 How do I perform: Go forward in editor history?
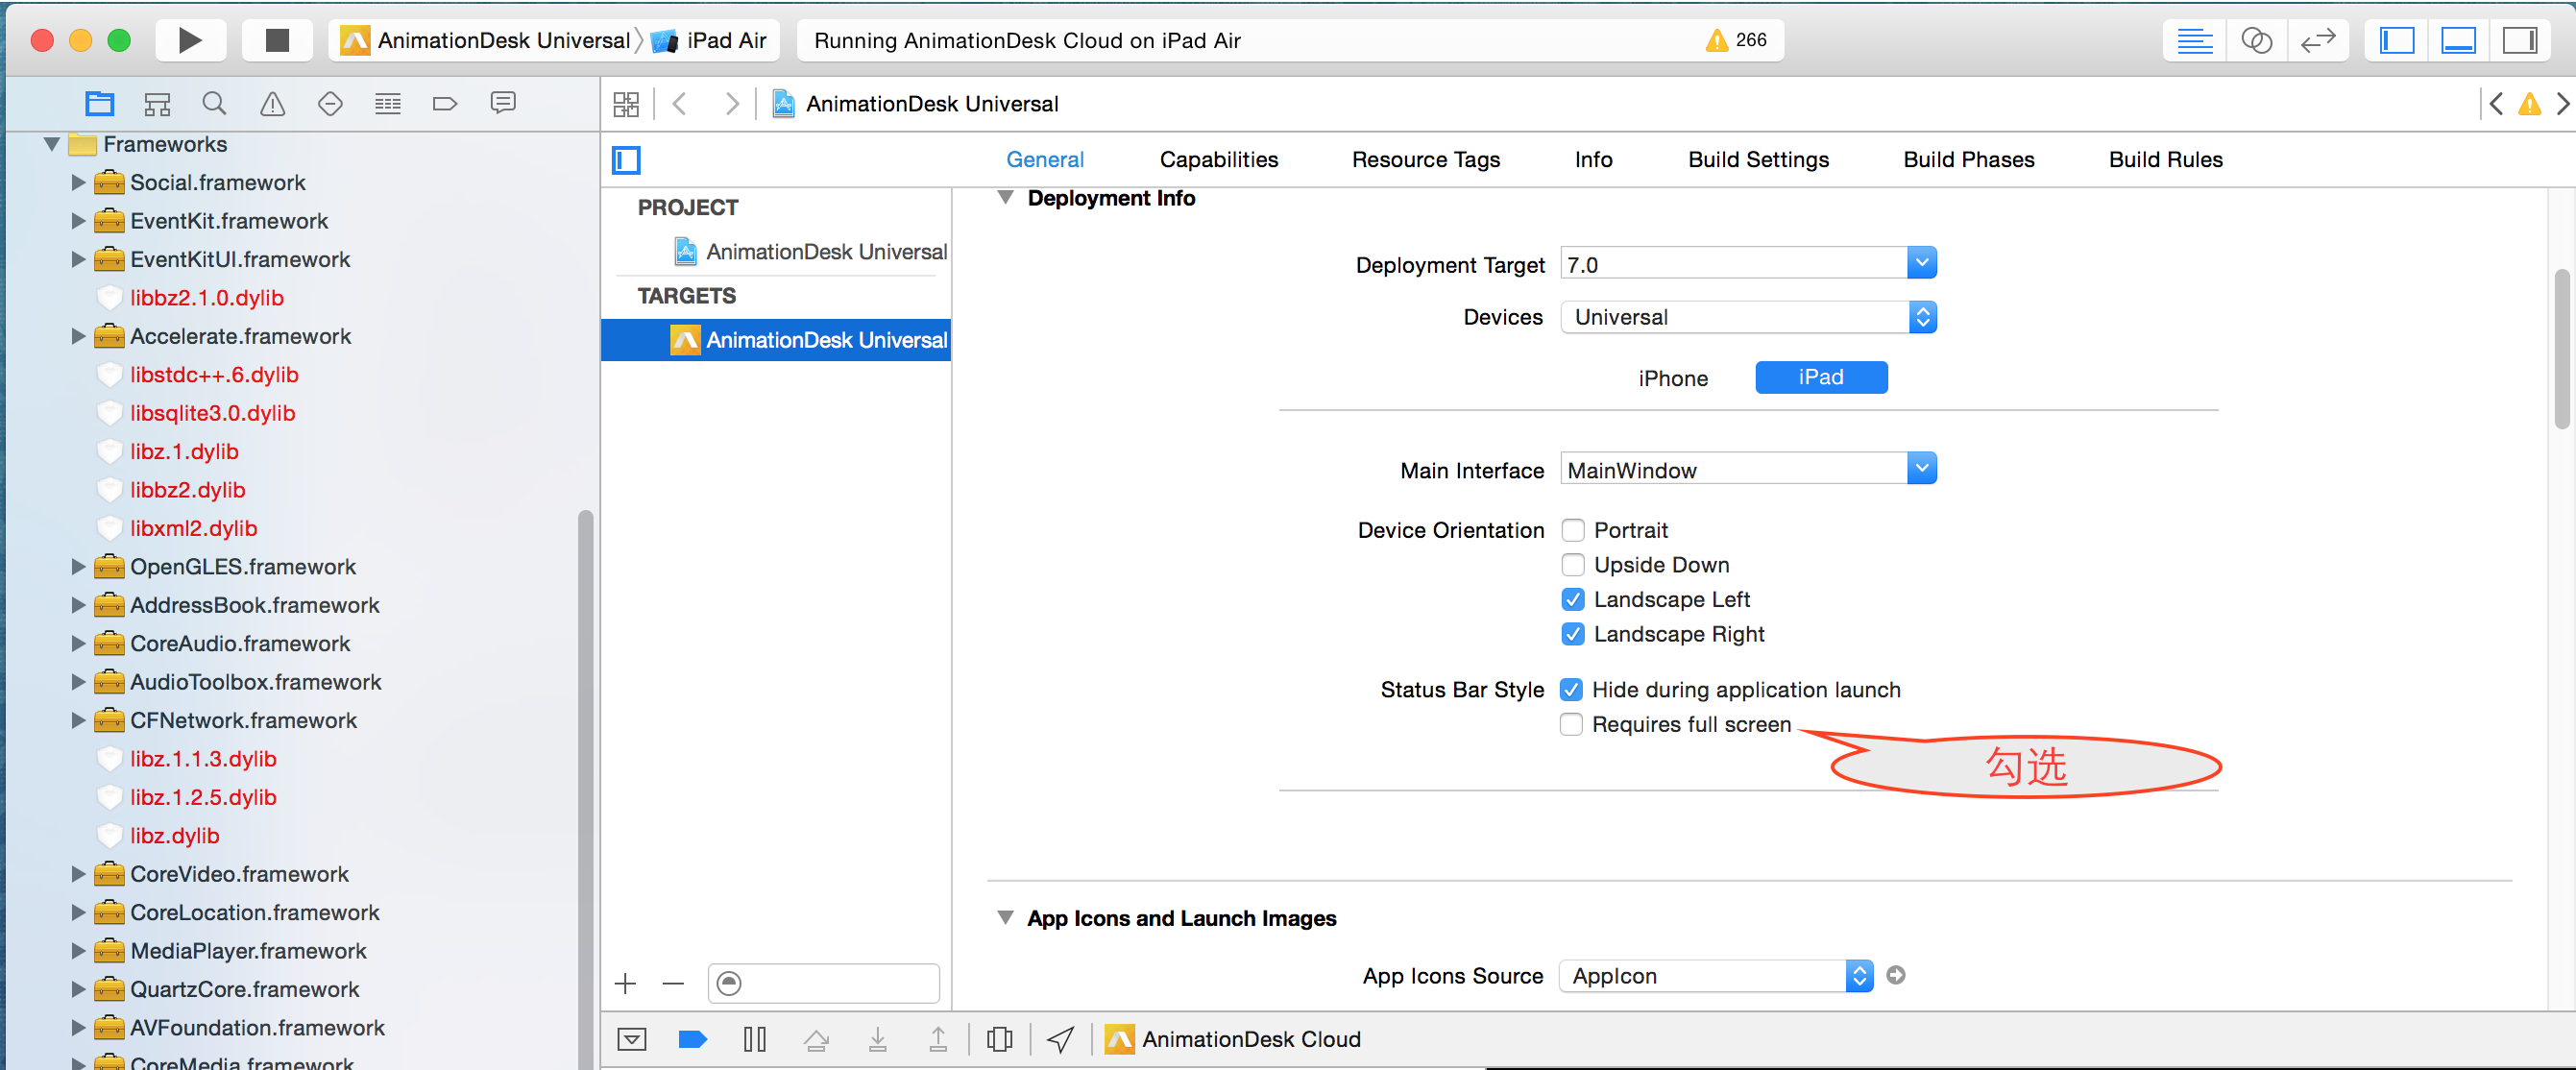(x=732, y=104)
